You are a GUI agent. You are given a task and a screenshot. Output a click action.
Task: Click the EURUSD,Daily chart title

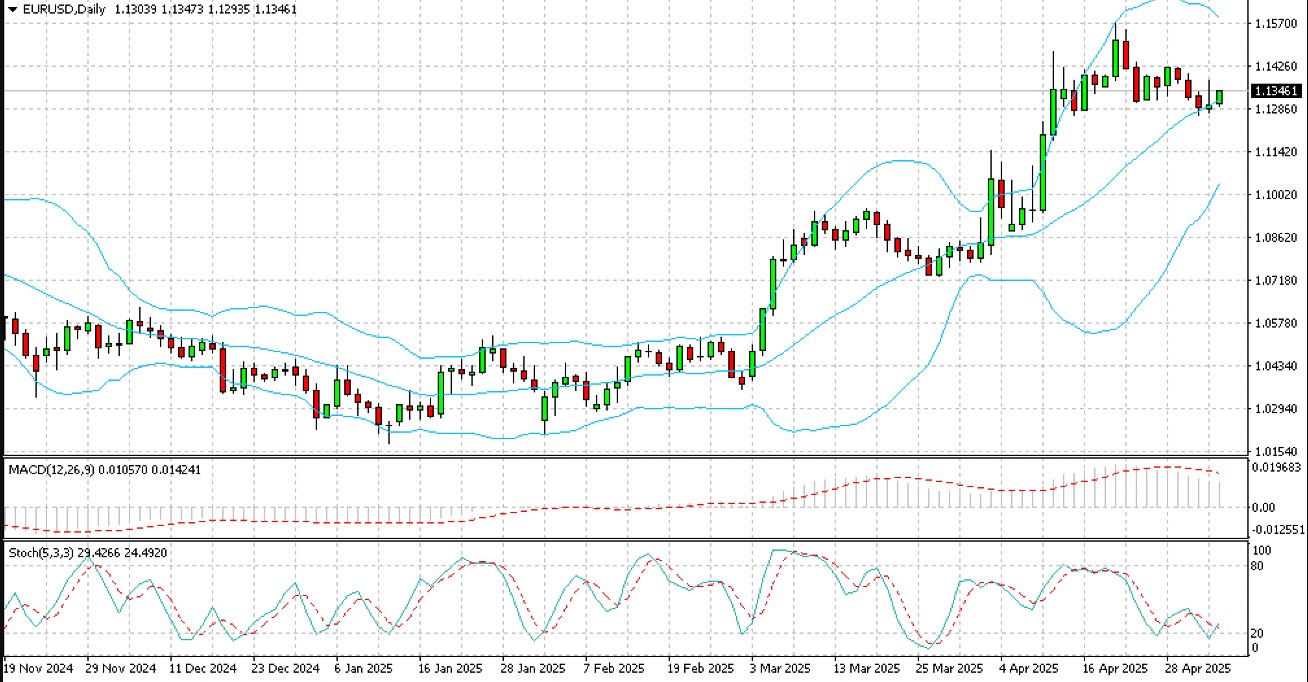point(58,9)
